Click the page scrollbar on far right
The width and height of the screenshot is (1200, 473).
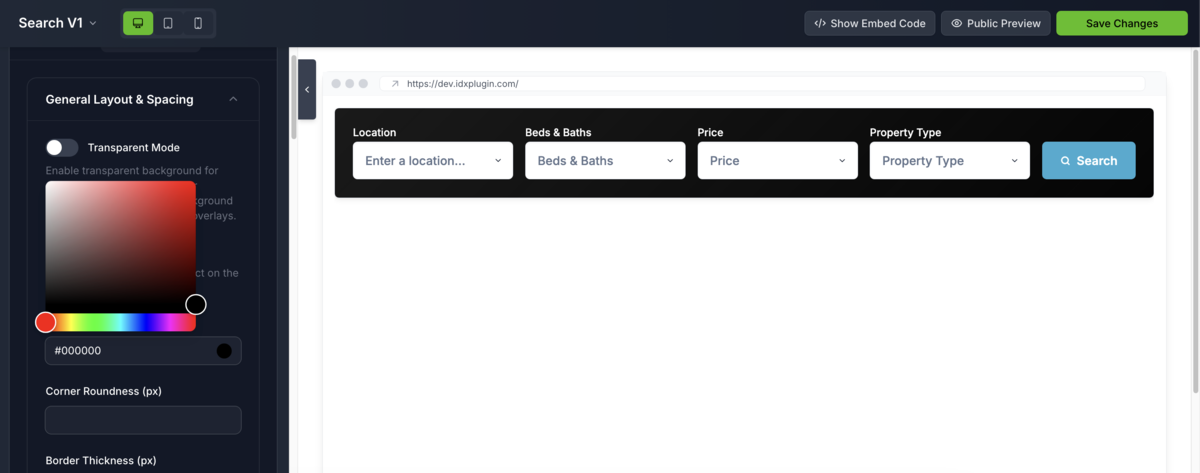pyautogui.click(x=1195, y=220)
